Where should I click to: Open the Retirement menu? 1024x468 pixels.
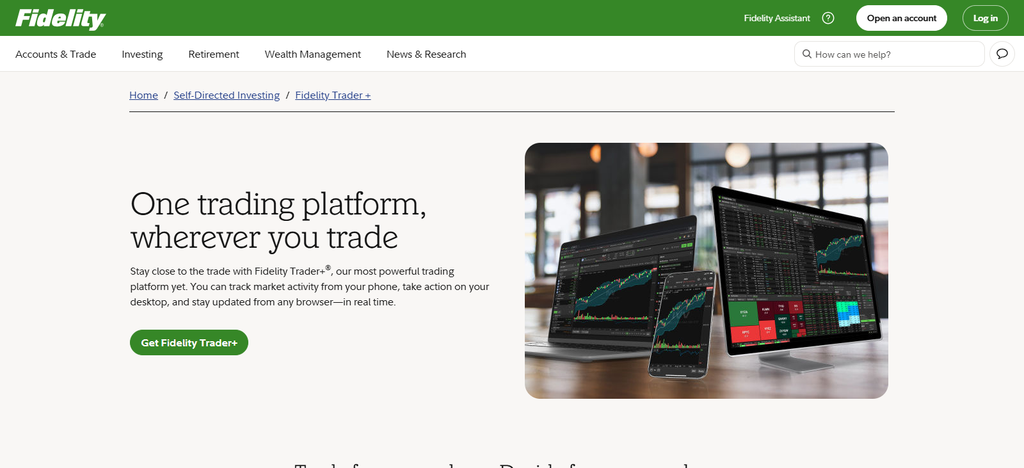pos(214,54)
